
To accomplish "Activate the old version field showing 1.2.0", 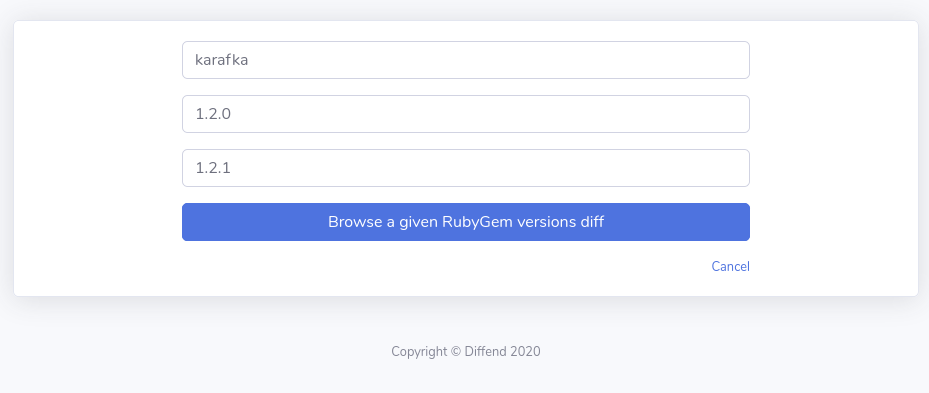I will coord(466,114).
